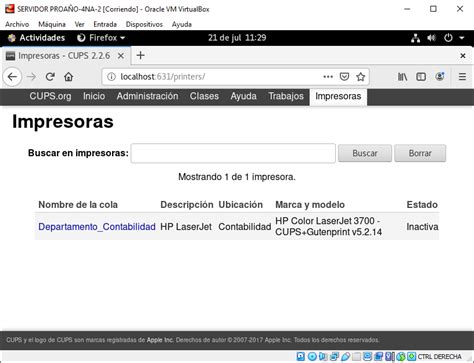Open VirtualBox Ayuda menu
This screenshot has height=363, width=474.
point(182,24)
